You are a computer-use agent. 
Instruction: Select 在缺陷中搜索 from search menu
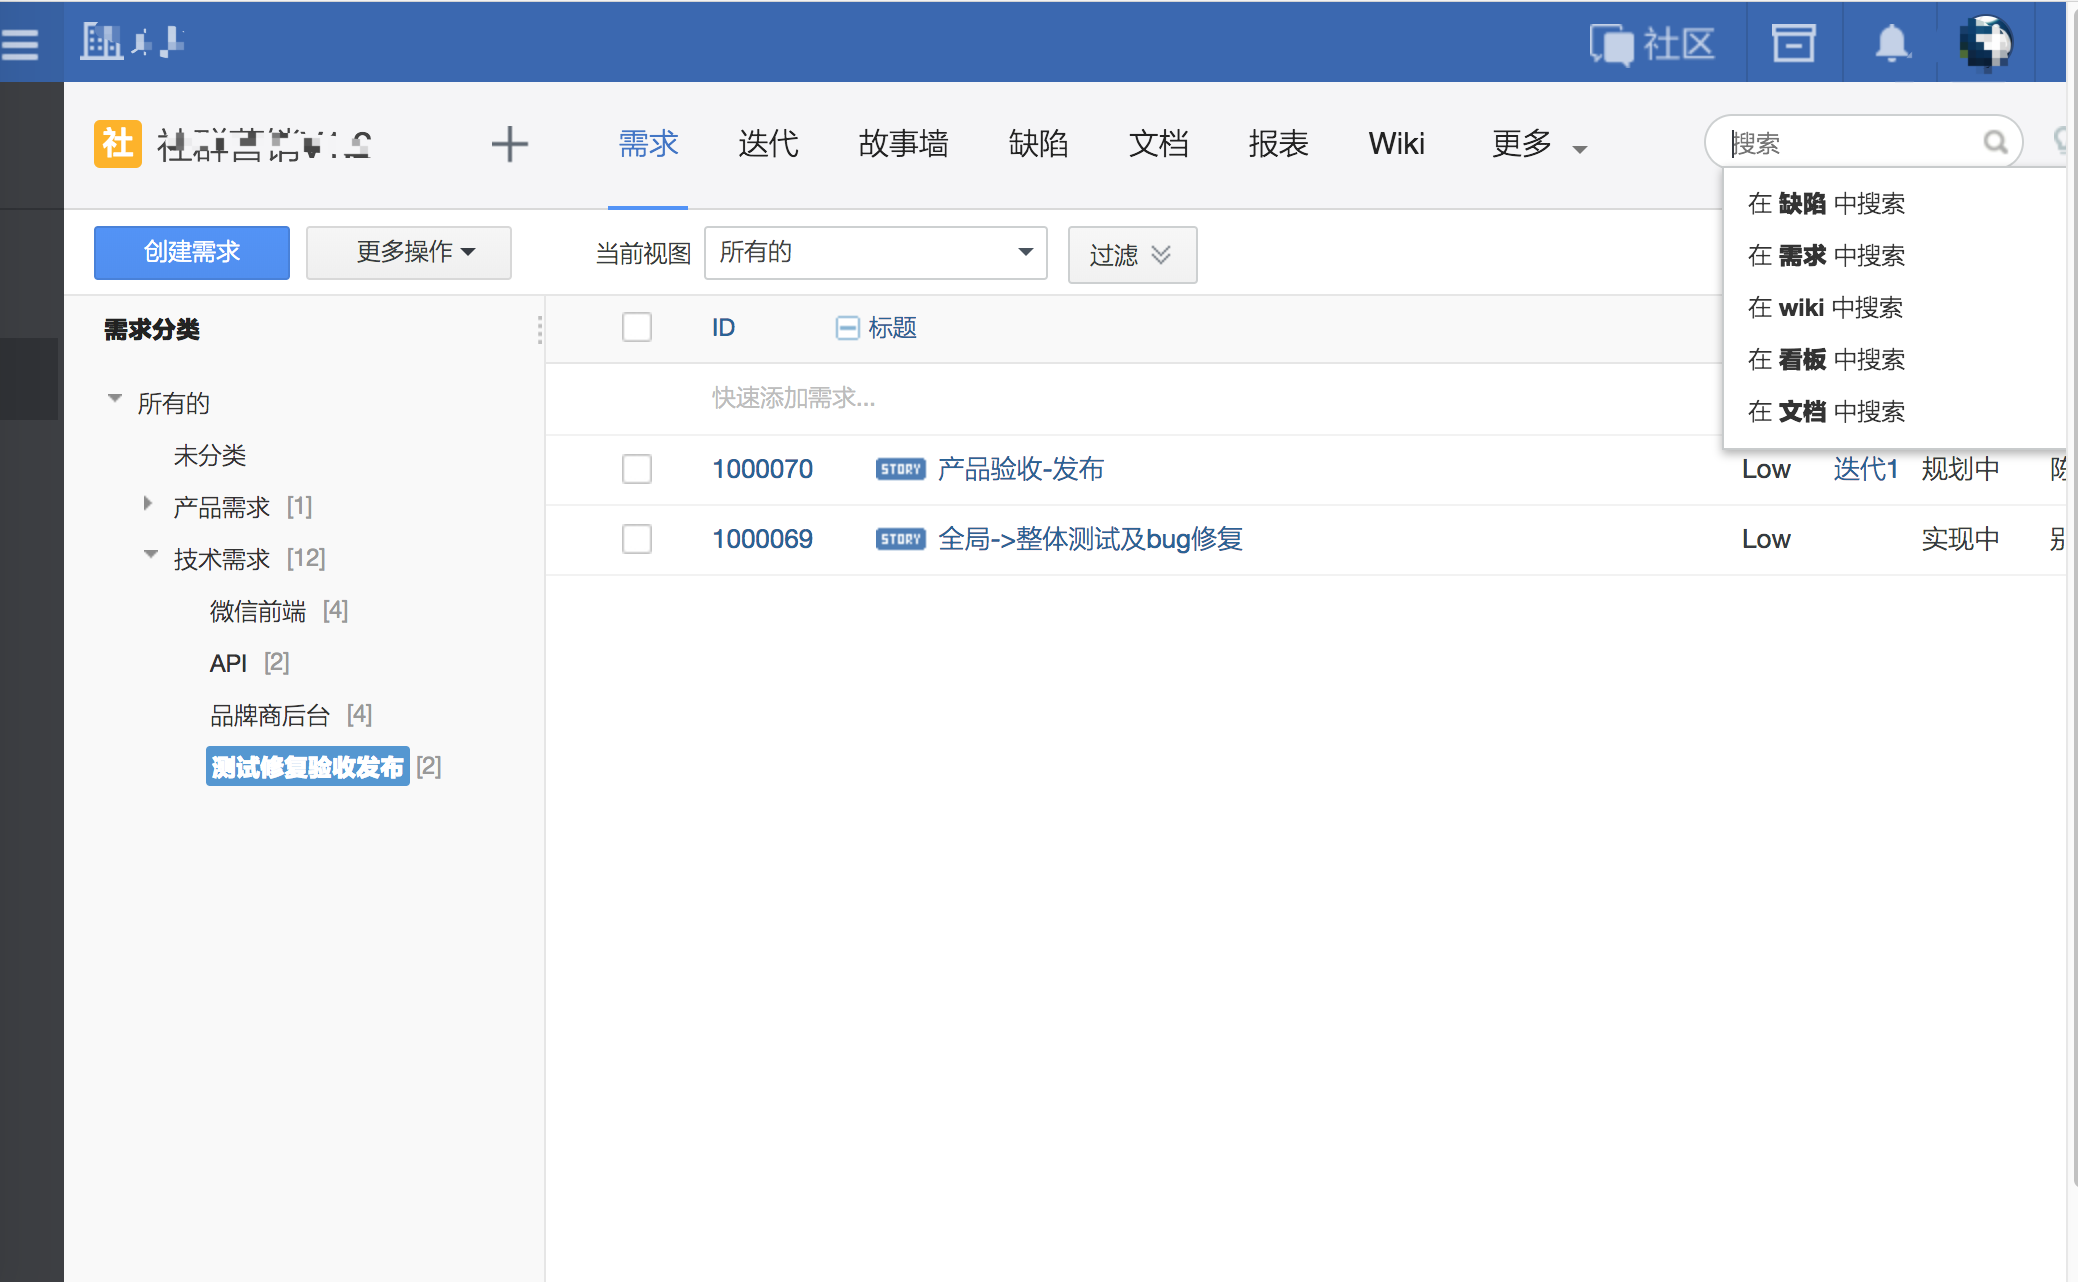(x=1825, y=204)
